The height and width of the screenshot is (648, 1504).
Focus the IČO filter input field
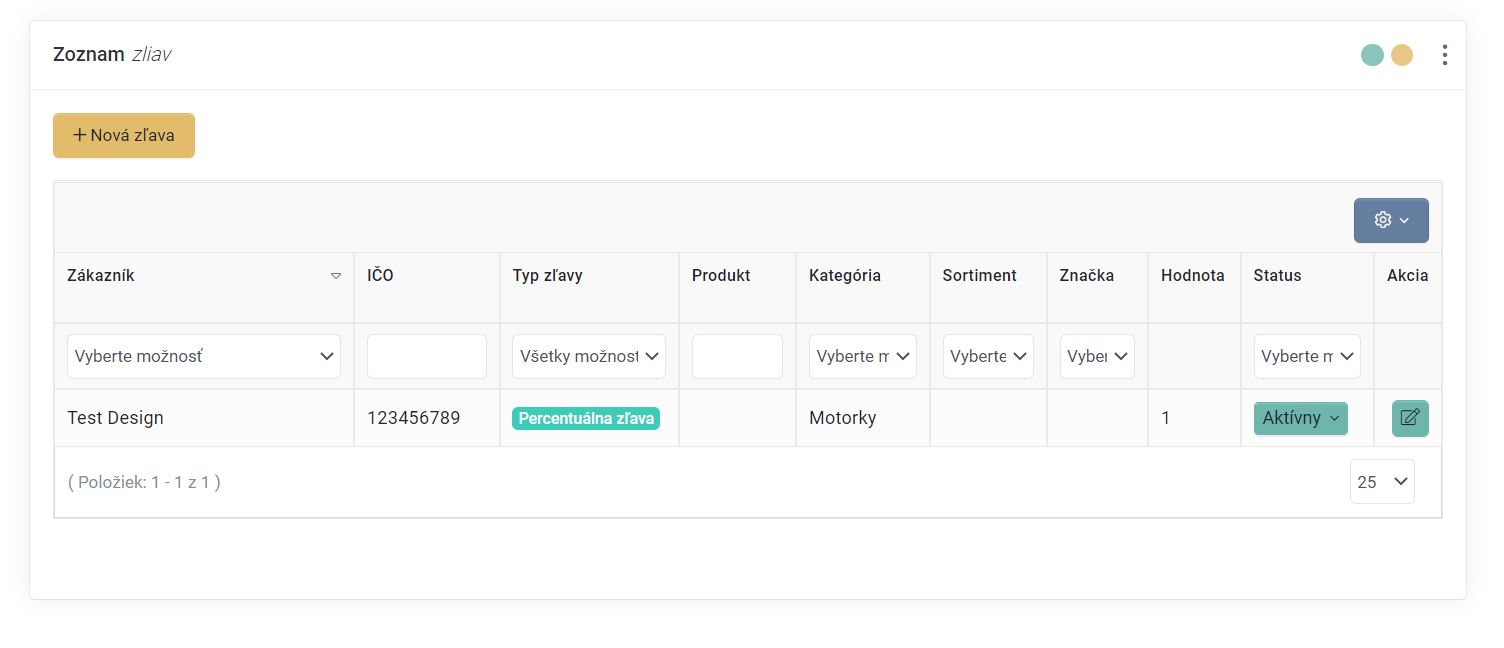point(427,356)
